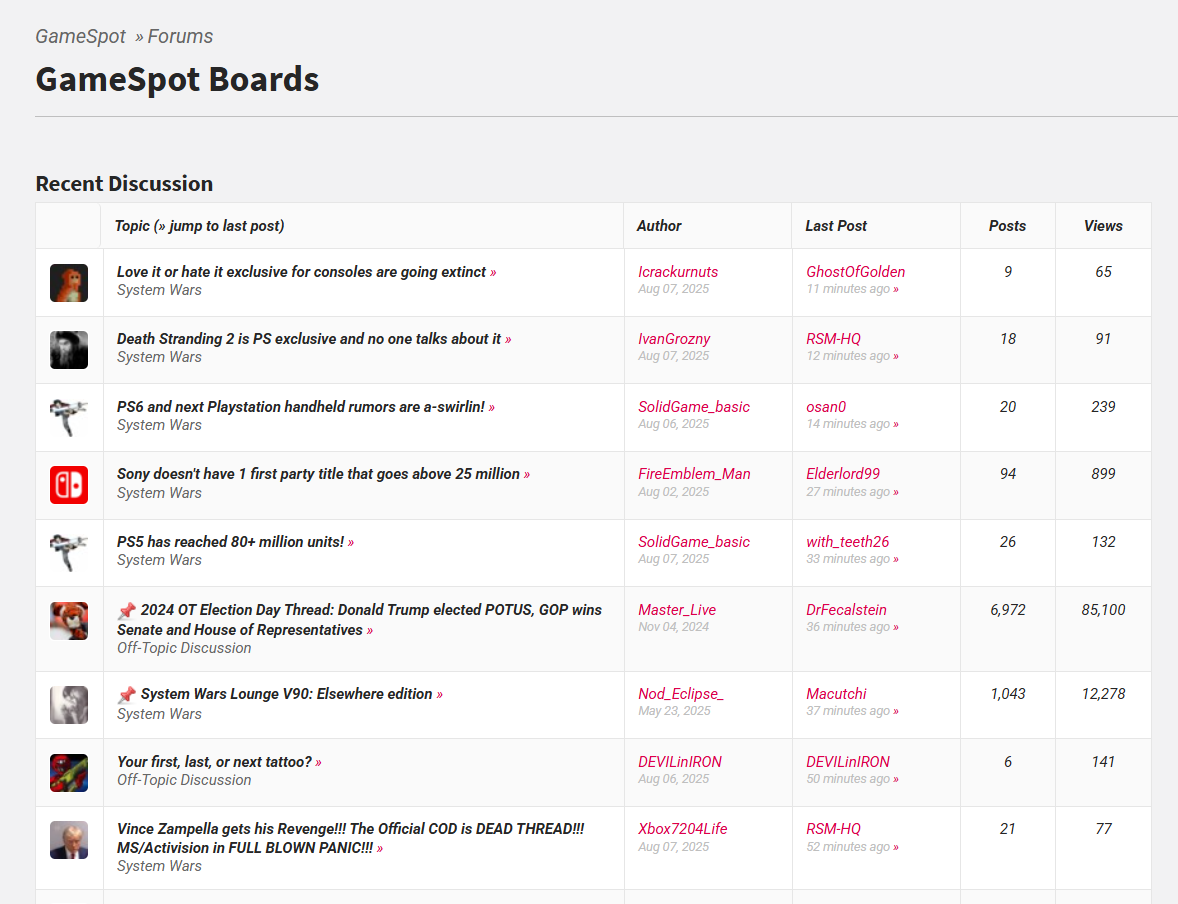
Task: View author profile FireEmblem_Man
Action: click(x=694, y=474)
